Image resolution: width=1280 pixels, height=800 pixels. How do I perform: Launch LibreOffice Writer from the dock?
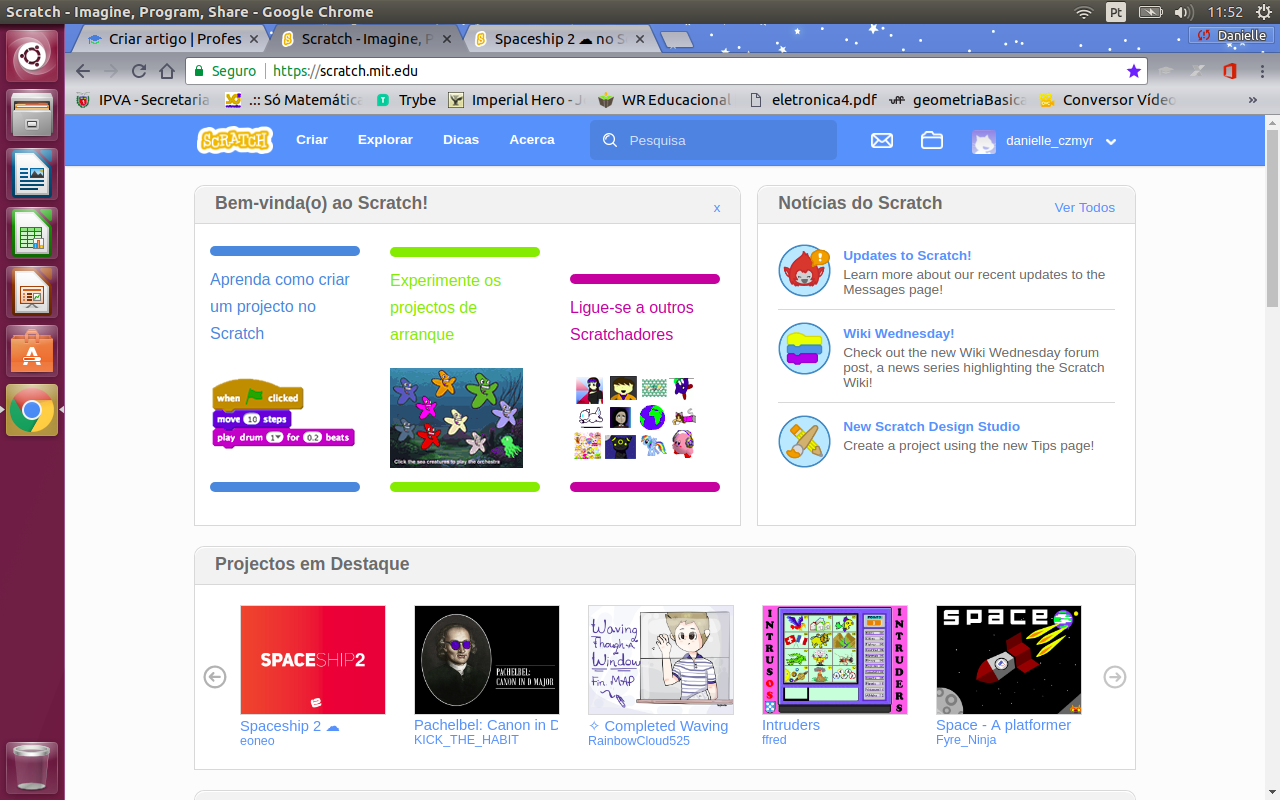(32, 173)
